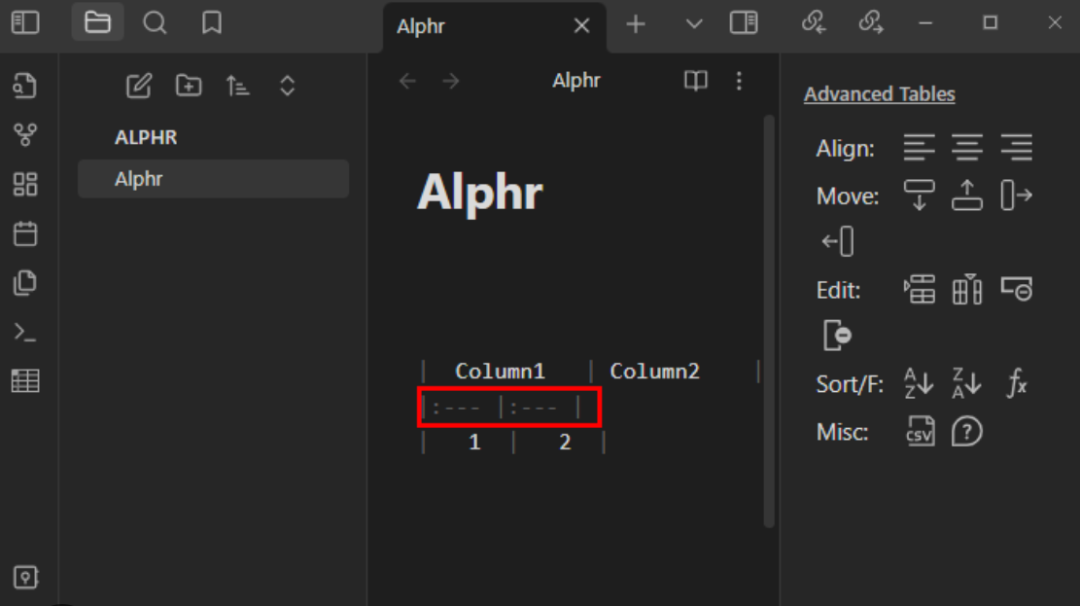Export the table as CSV

pyautogui.click(x=920, y=432)
